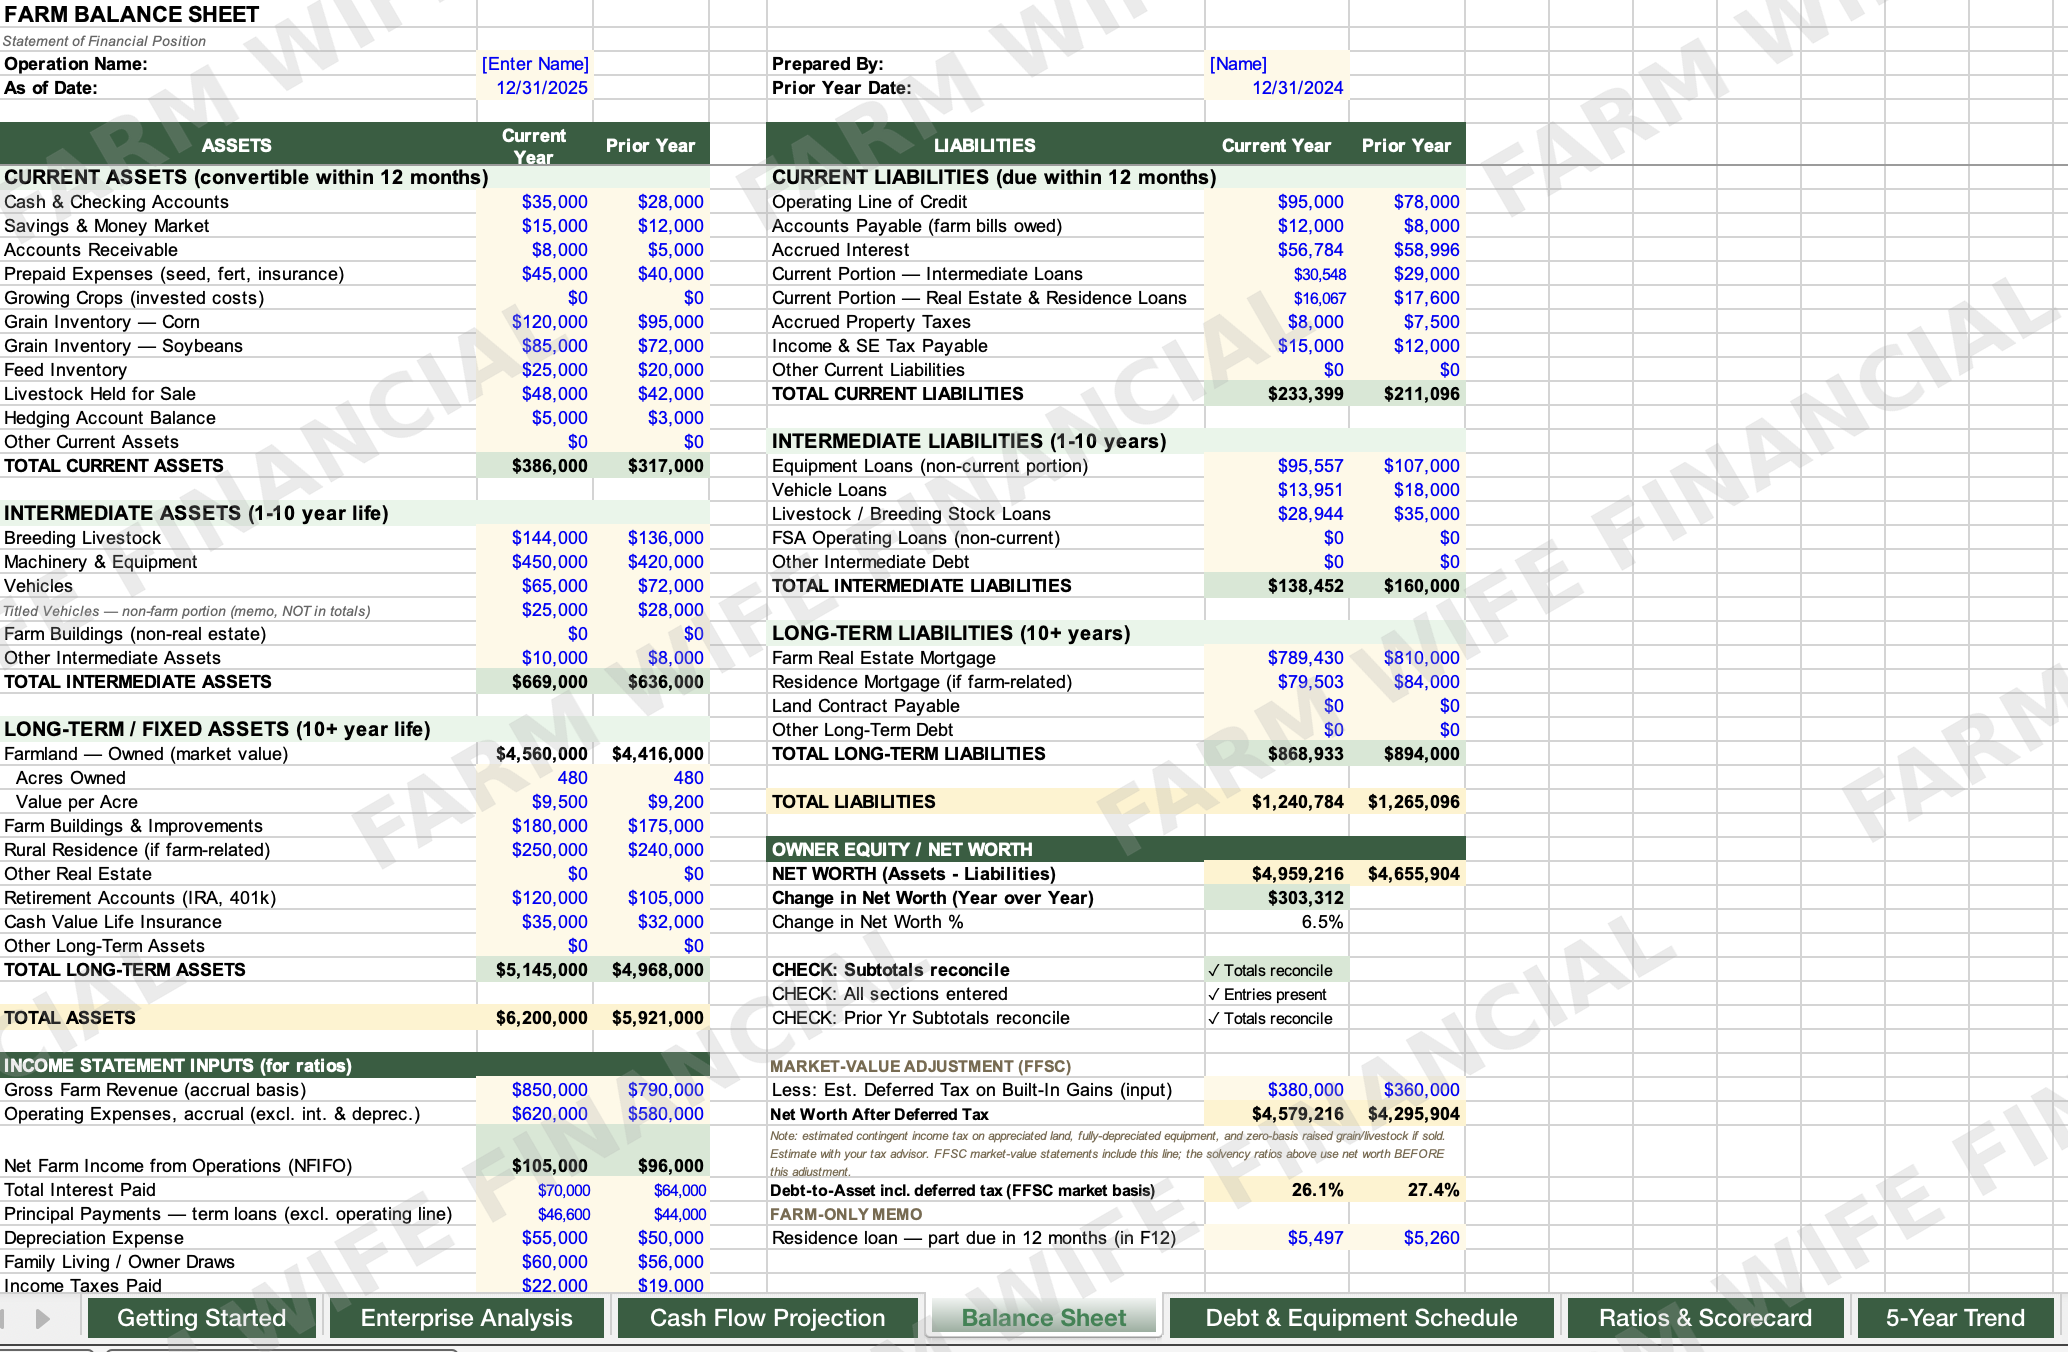Select Gross Farm Revenue value $850,000
Image resolution: width=2068 pixels, height=1352 pixels.
click(x=535, y=1090)
